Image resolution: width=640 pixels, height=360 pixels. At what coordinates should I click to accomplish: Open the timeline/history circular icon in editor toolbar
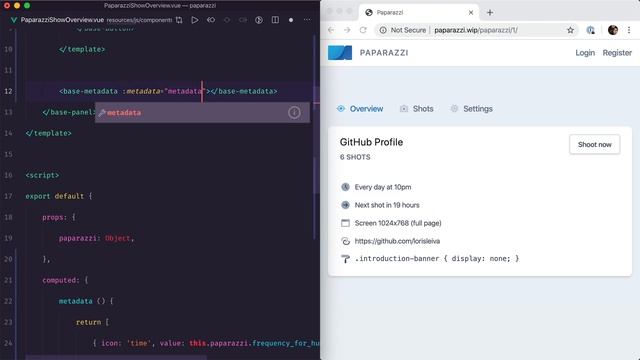click(259, 20)
